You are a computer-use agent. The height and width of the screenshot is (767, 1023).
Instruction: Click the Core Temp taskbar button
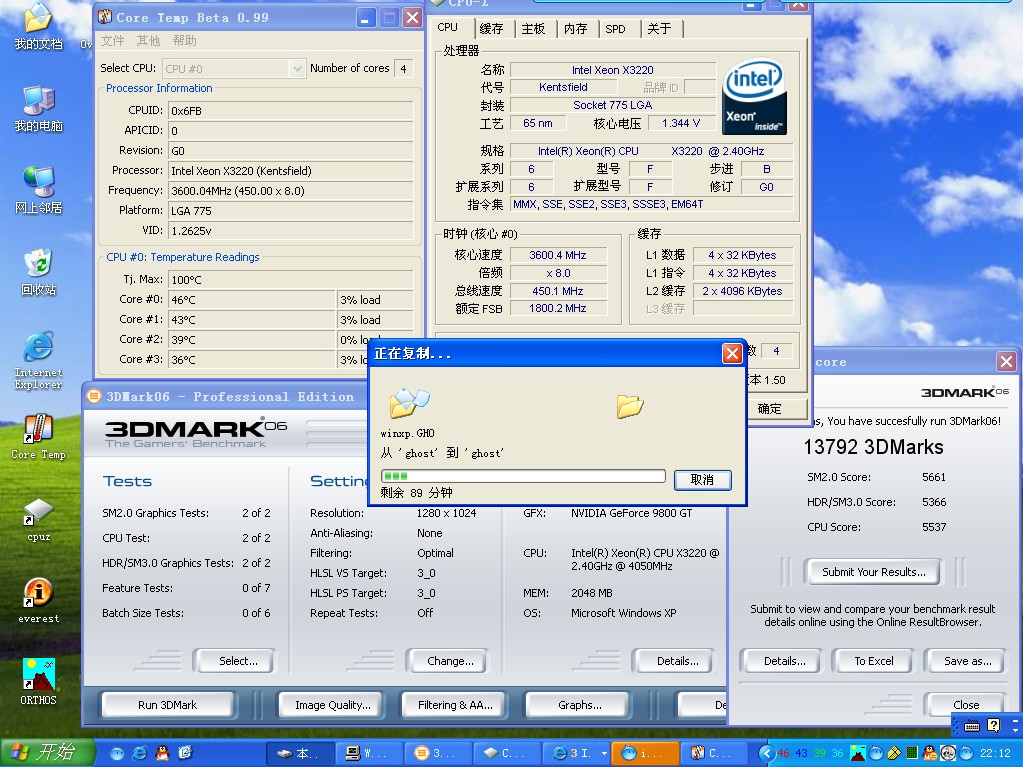[x=712, y=753]
